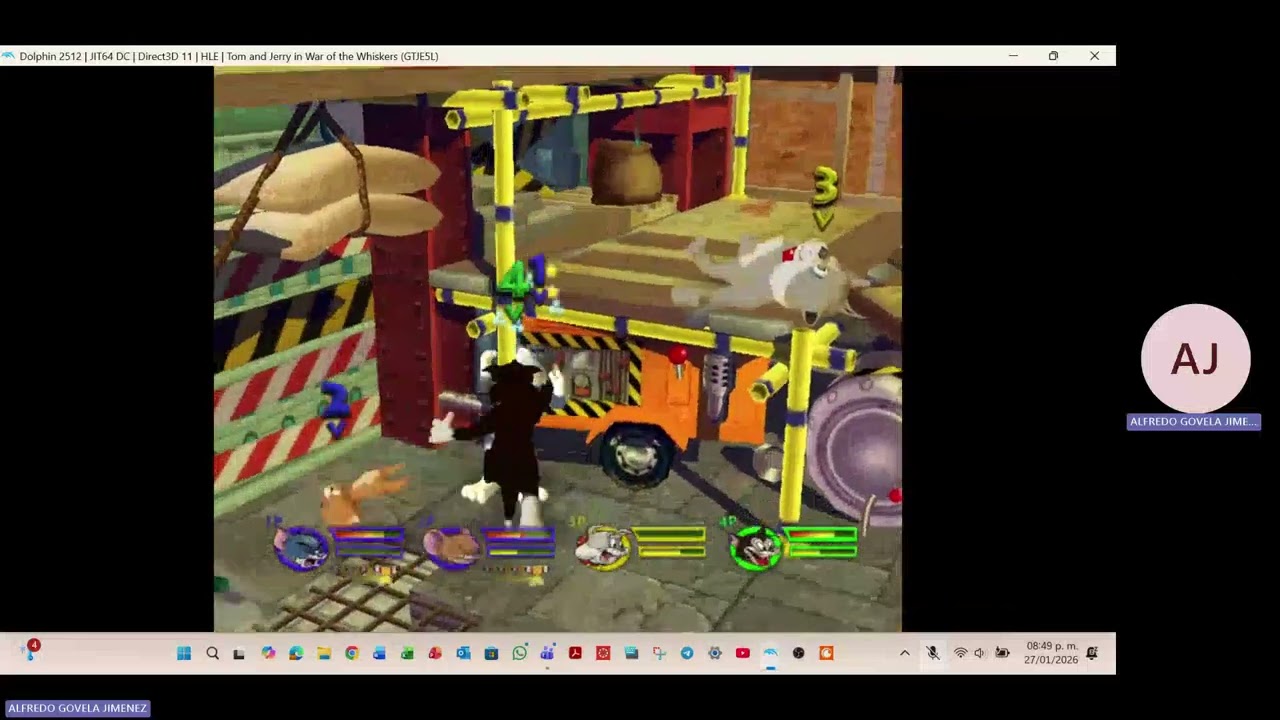Open the Windows Start menu
Viewport: 1280px width, 720px height.
point(184,653)
